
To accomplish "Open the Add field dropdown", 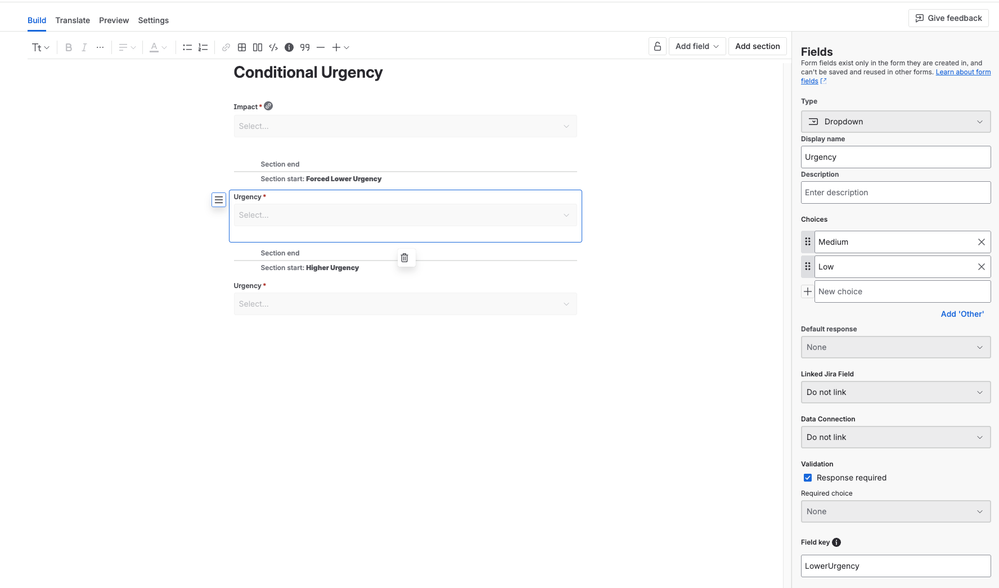I will (x=697, y=47).
